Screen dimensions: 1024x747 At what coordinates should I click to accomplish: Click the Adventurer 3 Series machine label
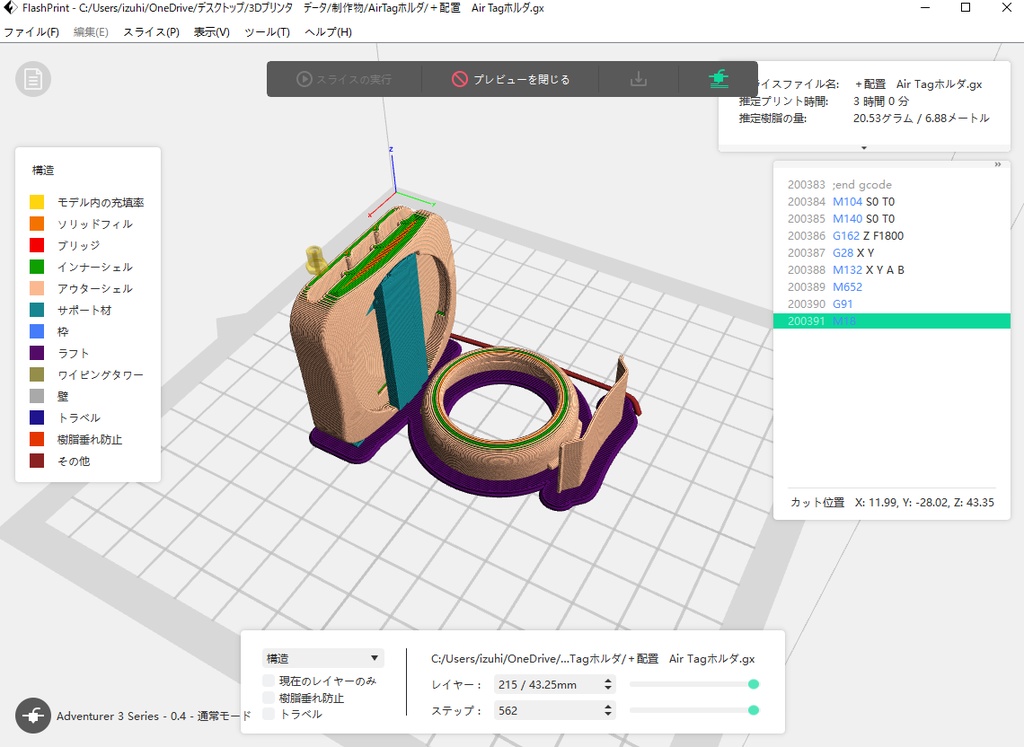coord(153,716)
